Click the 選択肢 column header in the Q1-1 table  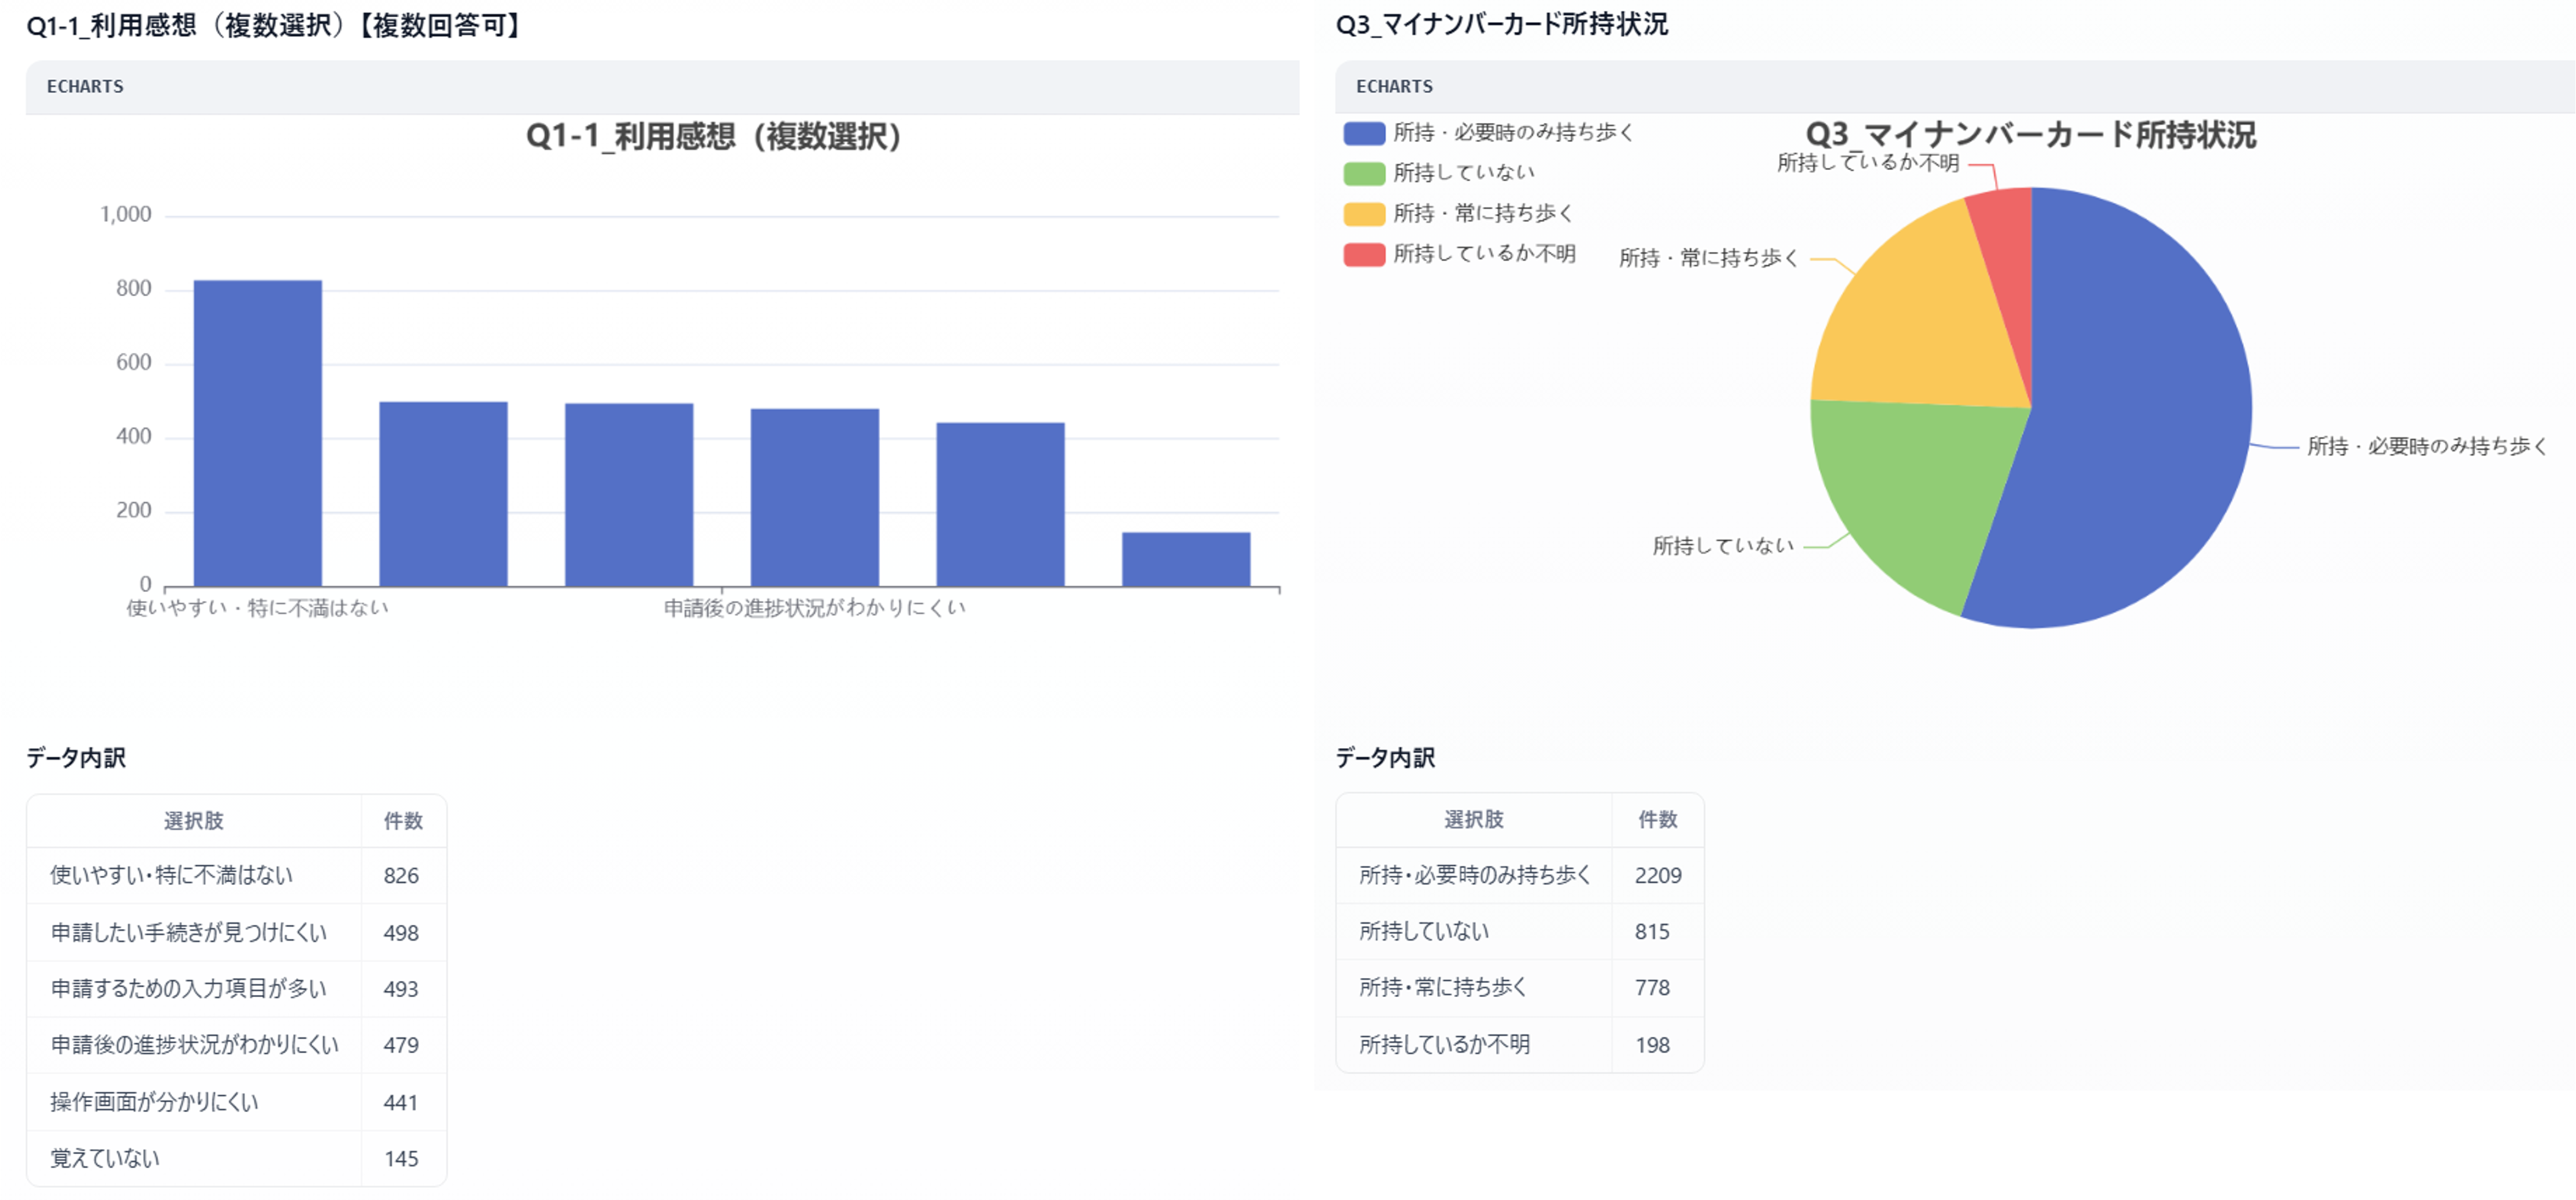click(194, 821)
